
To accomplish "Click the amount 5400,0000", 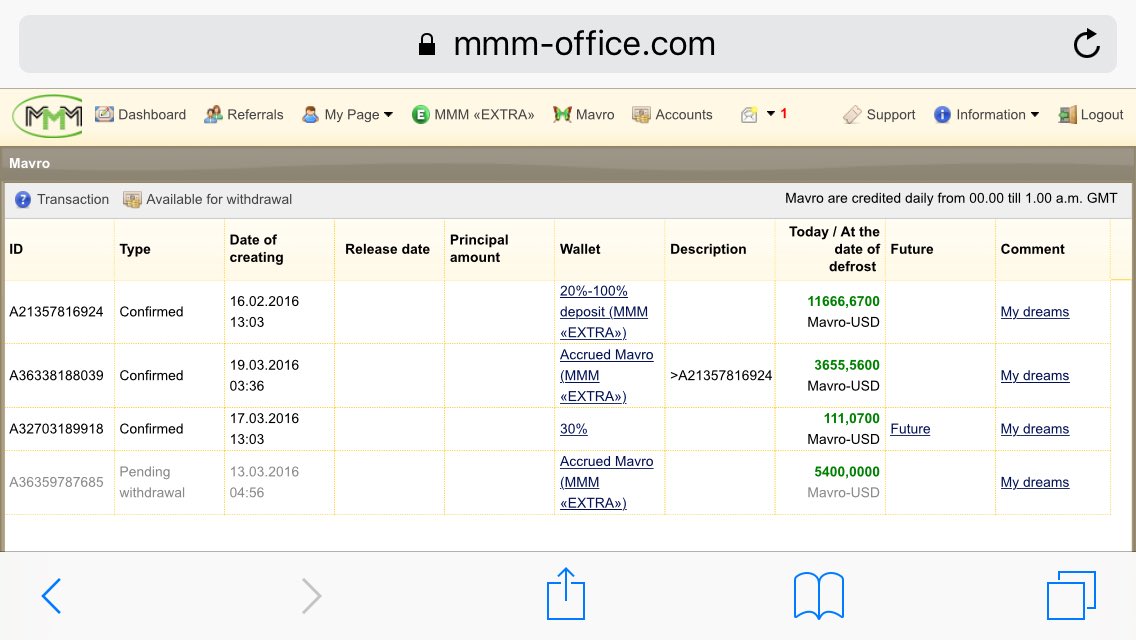I will coord(846,472).
